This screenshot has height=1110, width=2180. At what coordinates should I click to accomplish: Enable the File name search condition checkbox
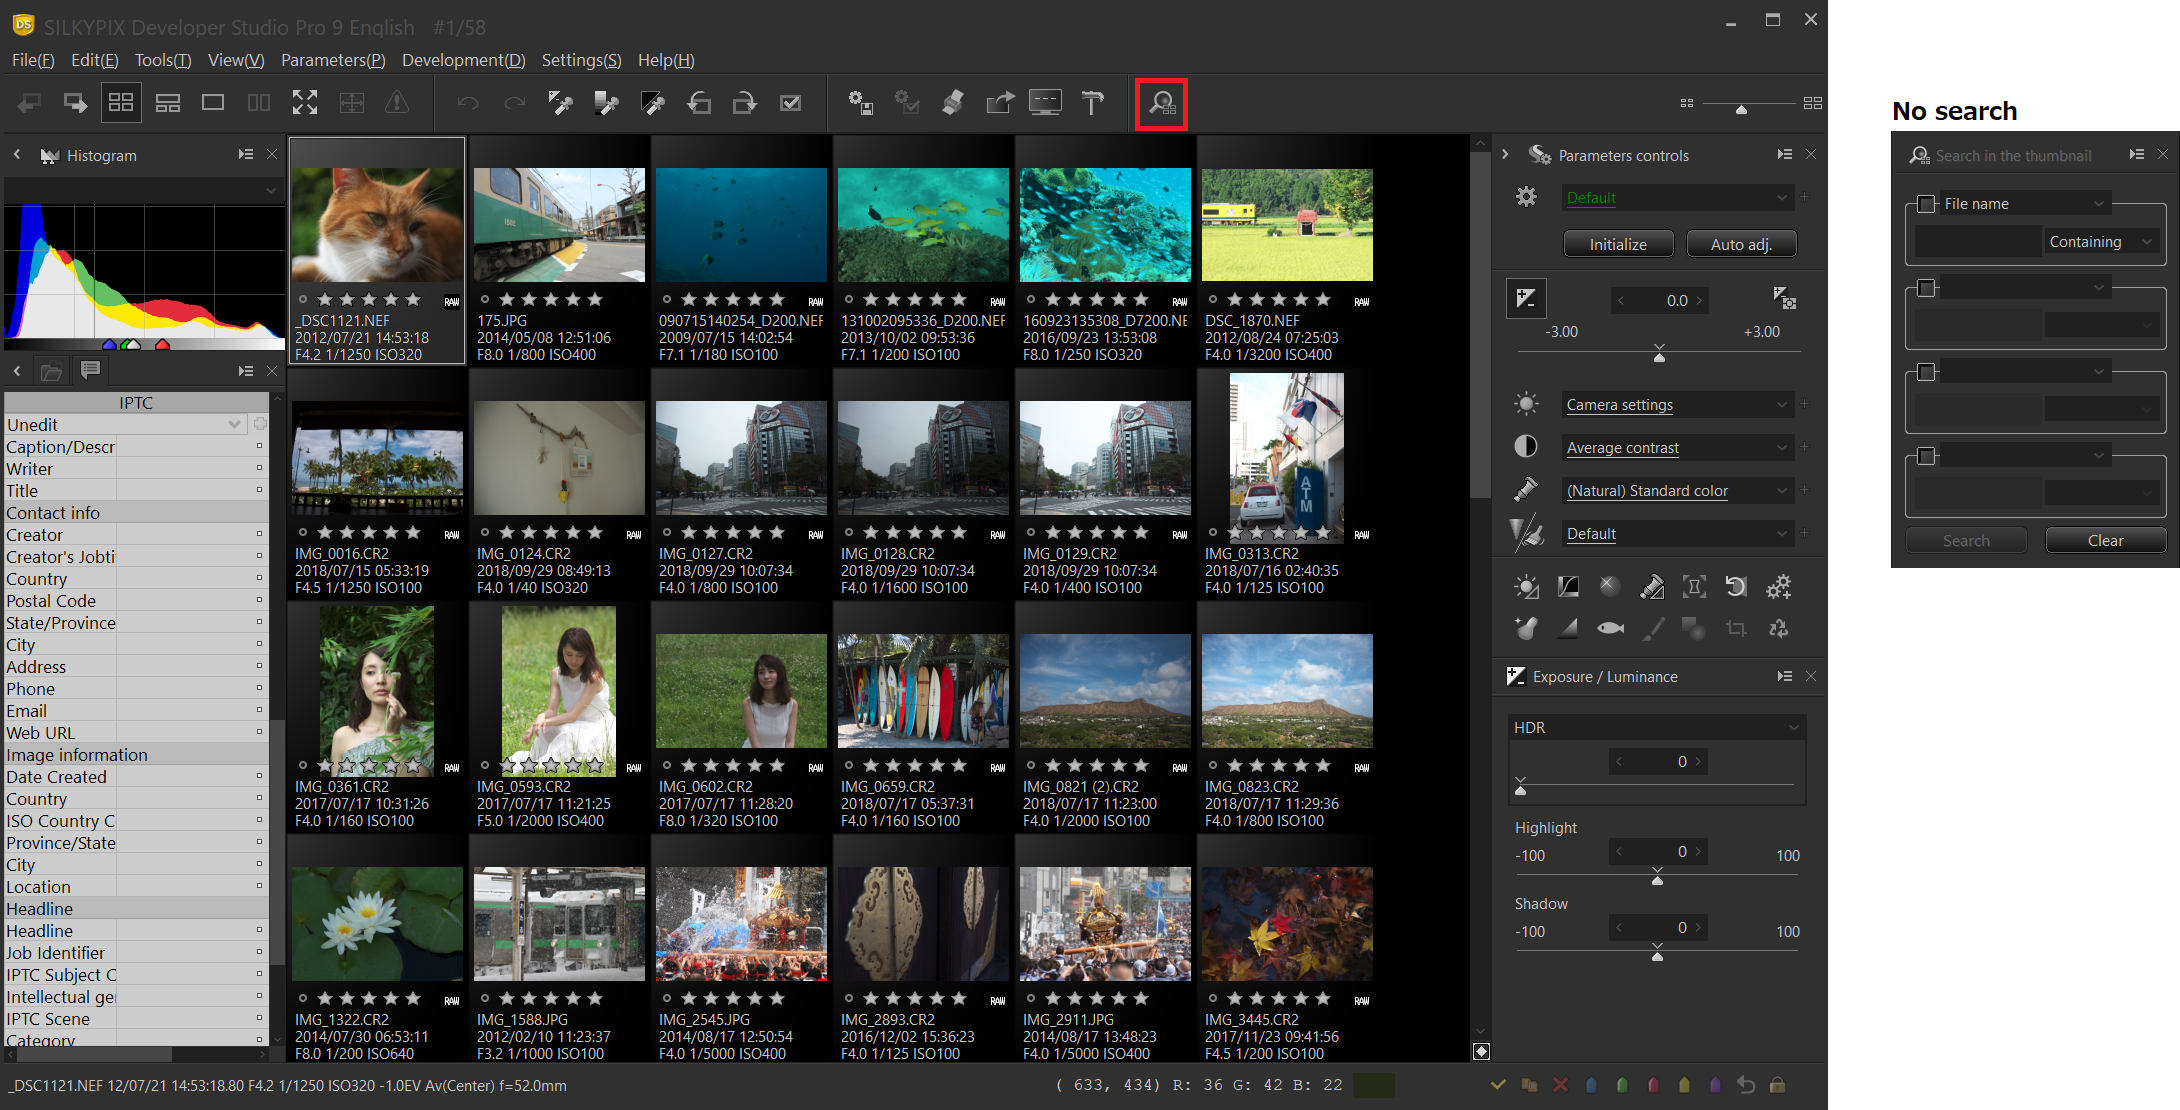(x=1926, y=204)
